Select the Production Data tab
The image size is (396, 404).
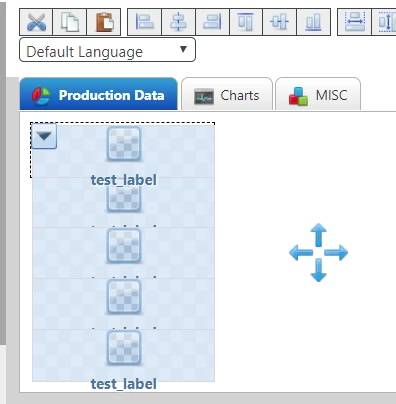pyautogui.click(x=99, y=94)
